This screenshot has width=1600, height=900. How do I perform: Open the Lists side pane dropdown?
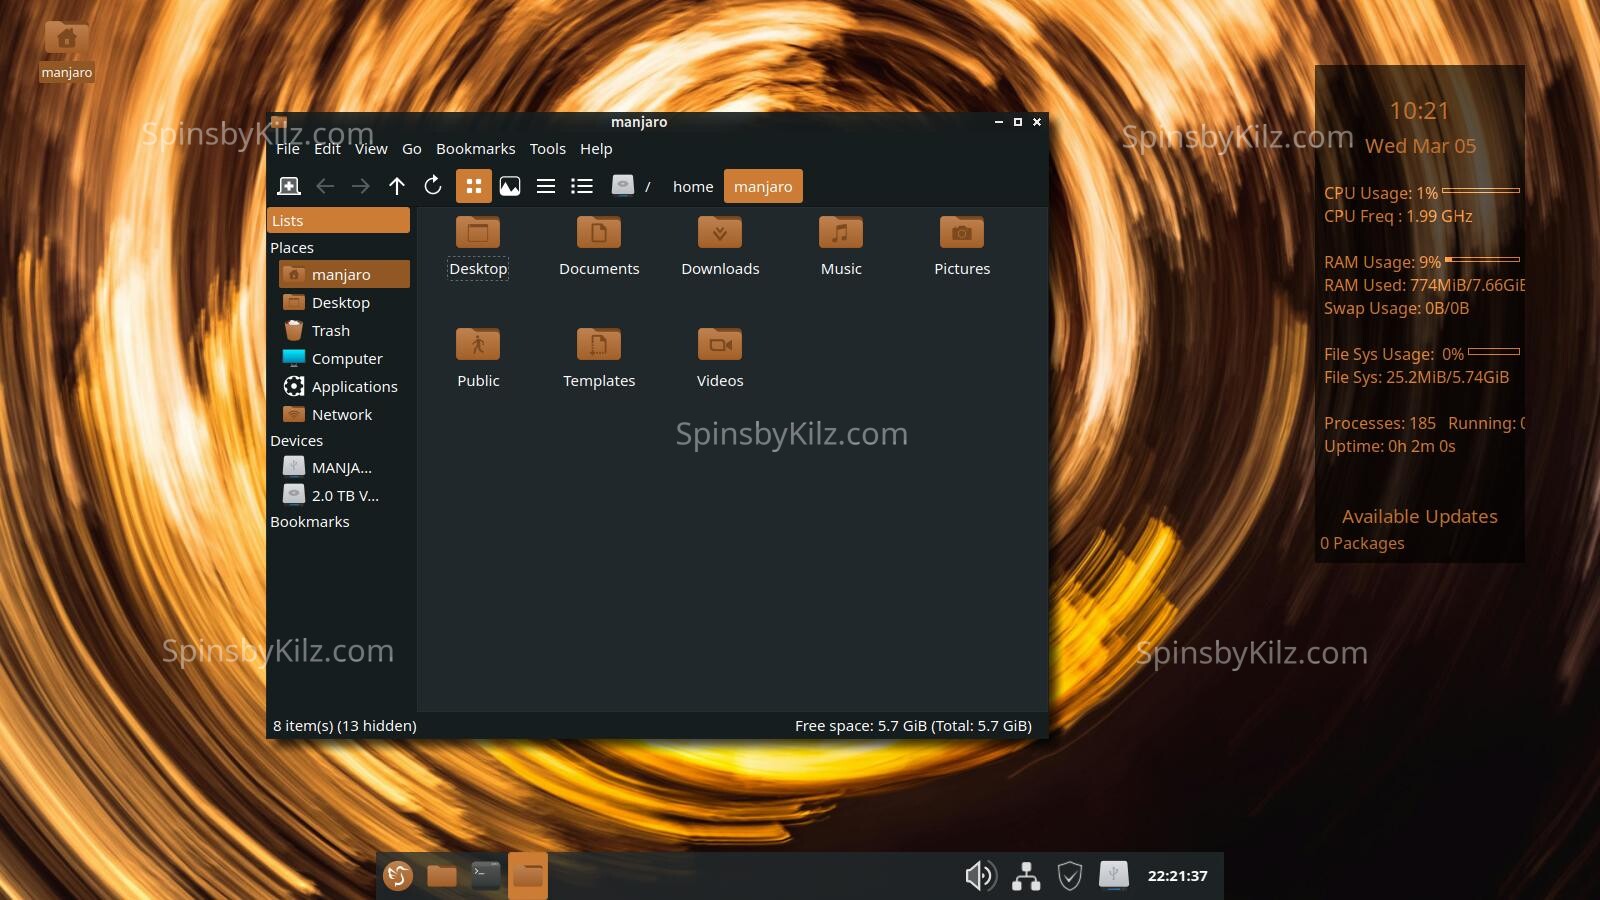pos(339,220)
